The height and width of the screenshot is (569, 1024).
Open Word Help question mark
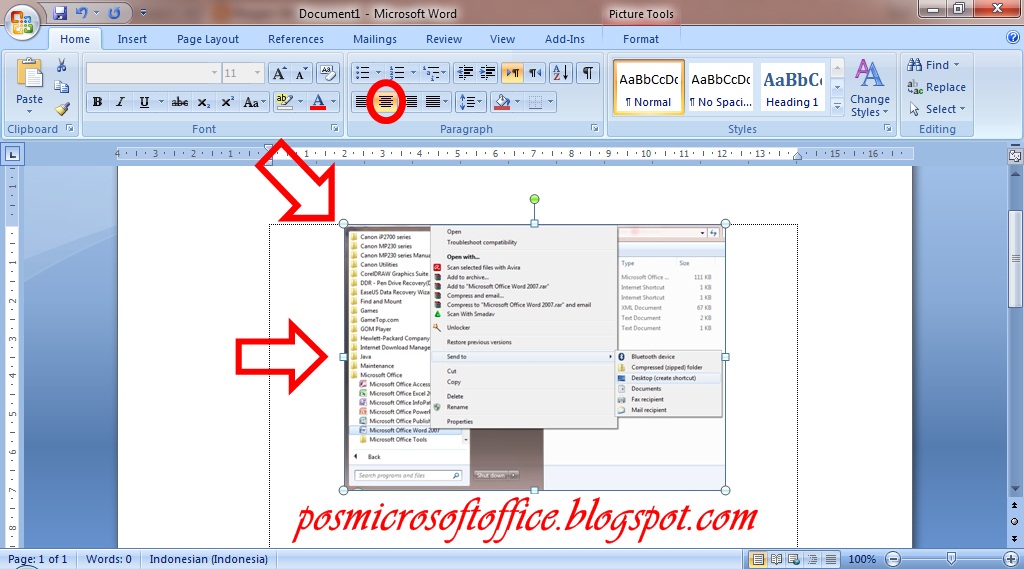pyautogui.click(x=1013, y=39)
